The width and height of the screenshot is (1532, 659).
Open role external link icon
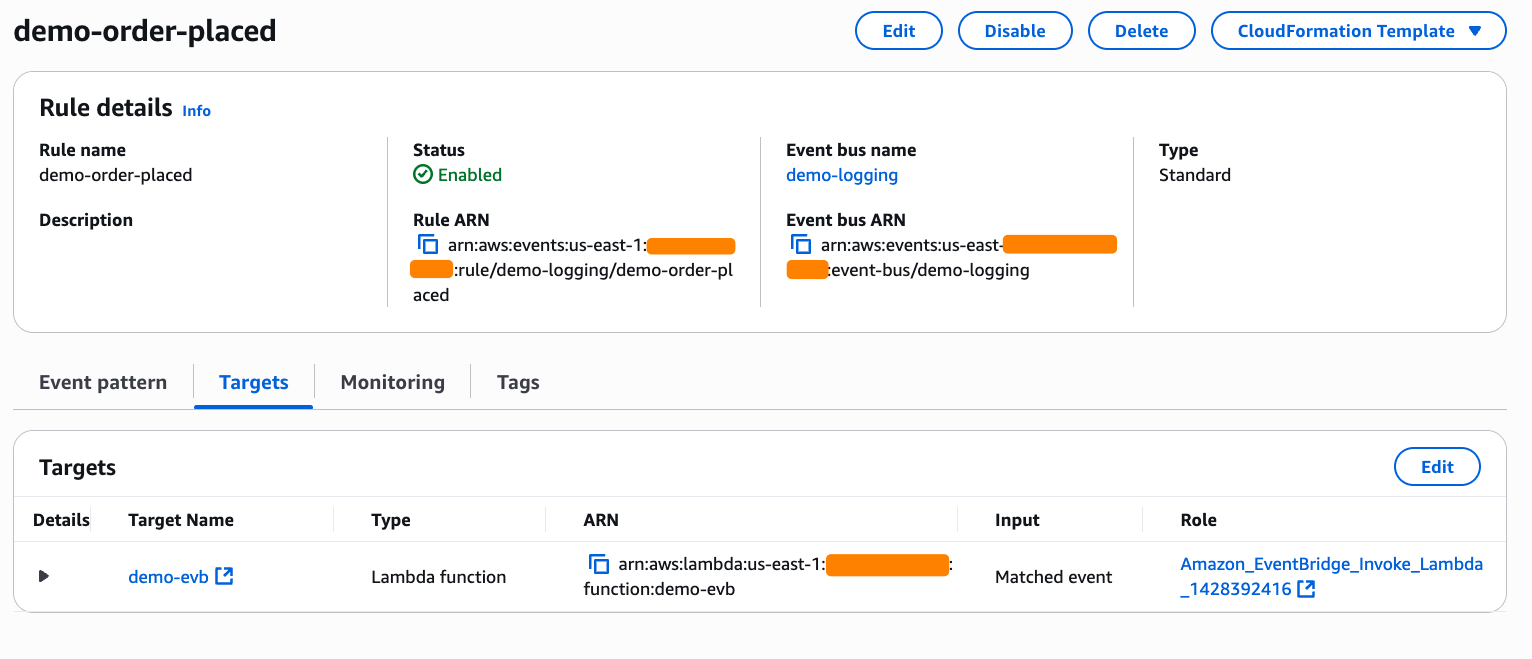point(1306,590)
